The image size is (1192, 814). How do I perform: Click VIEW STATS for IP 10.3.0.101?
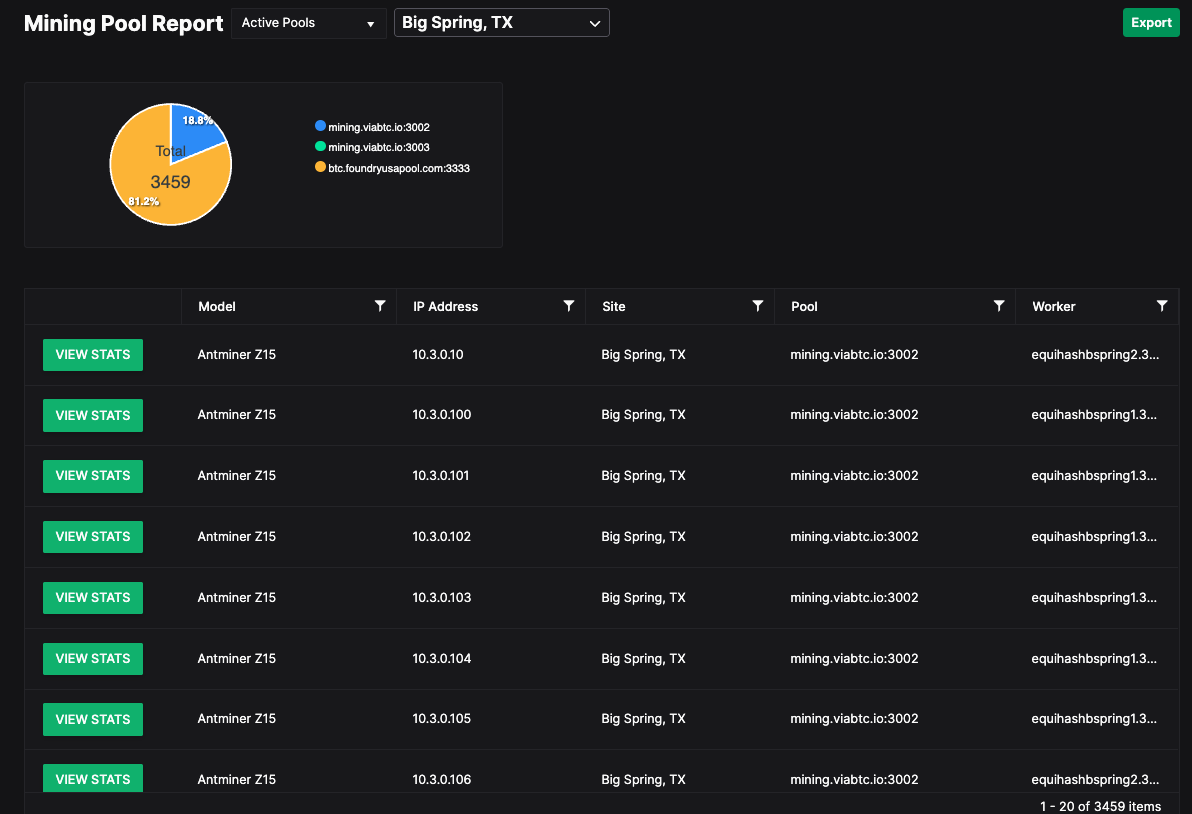pos(93,476)
